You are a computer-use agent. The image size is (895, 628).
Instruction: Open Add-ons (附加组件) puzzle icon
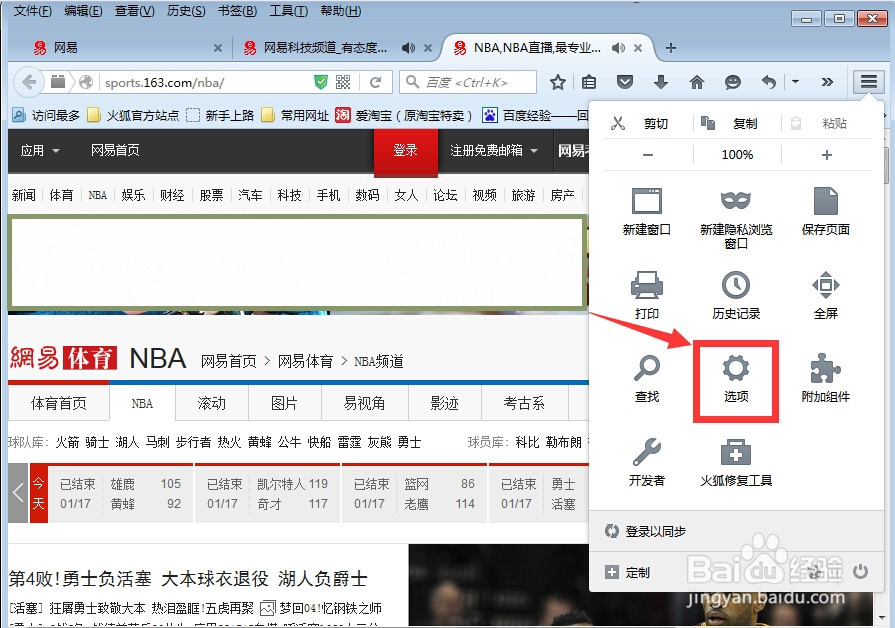coord(825,379)
